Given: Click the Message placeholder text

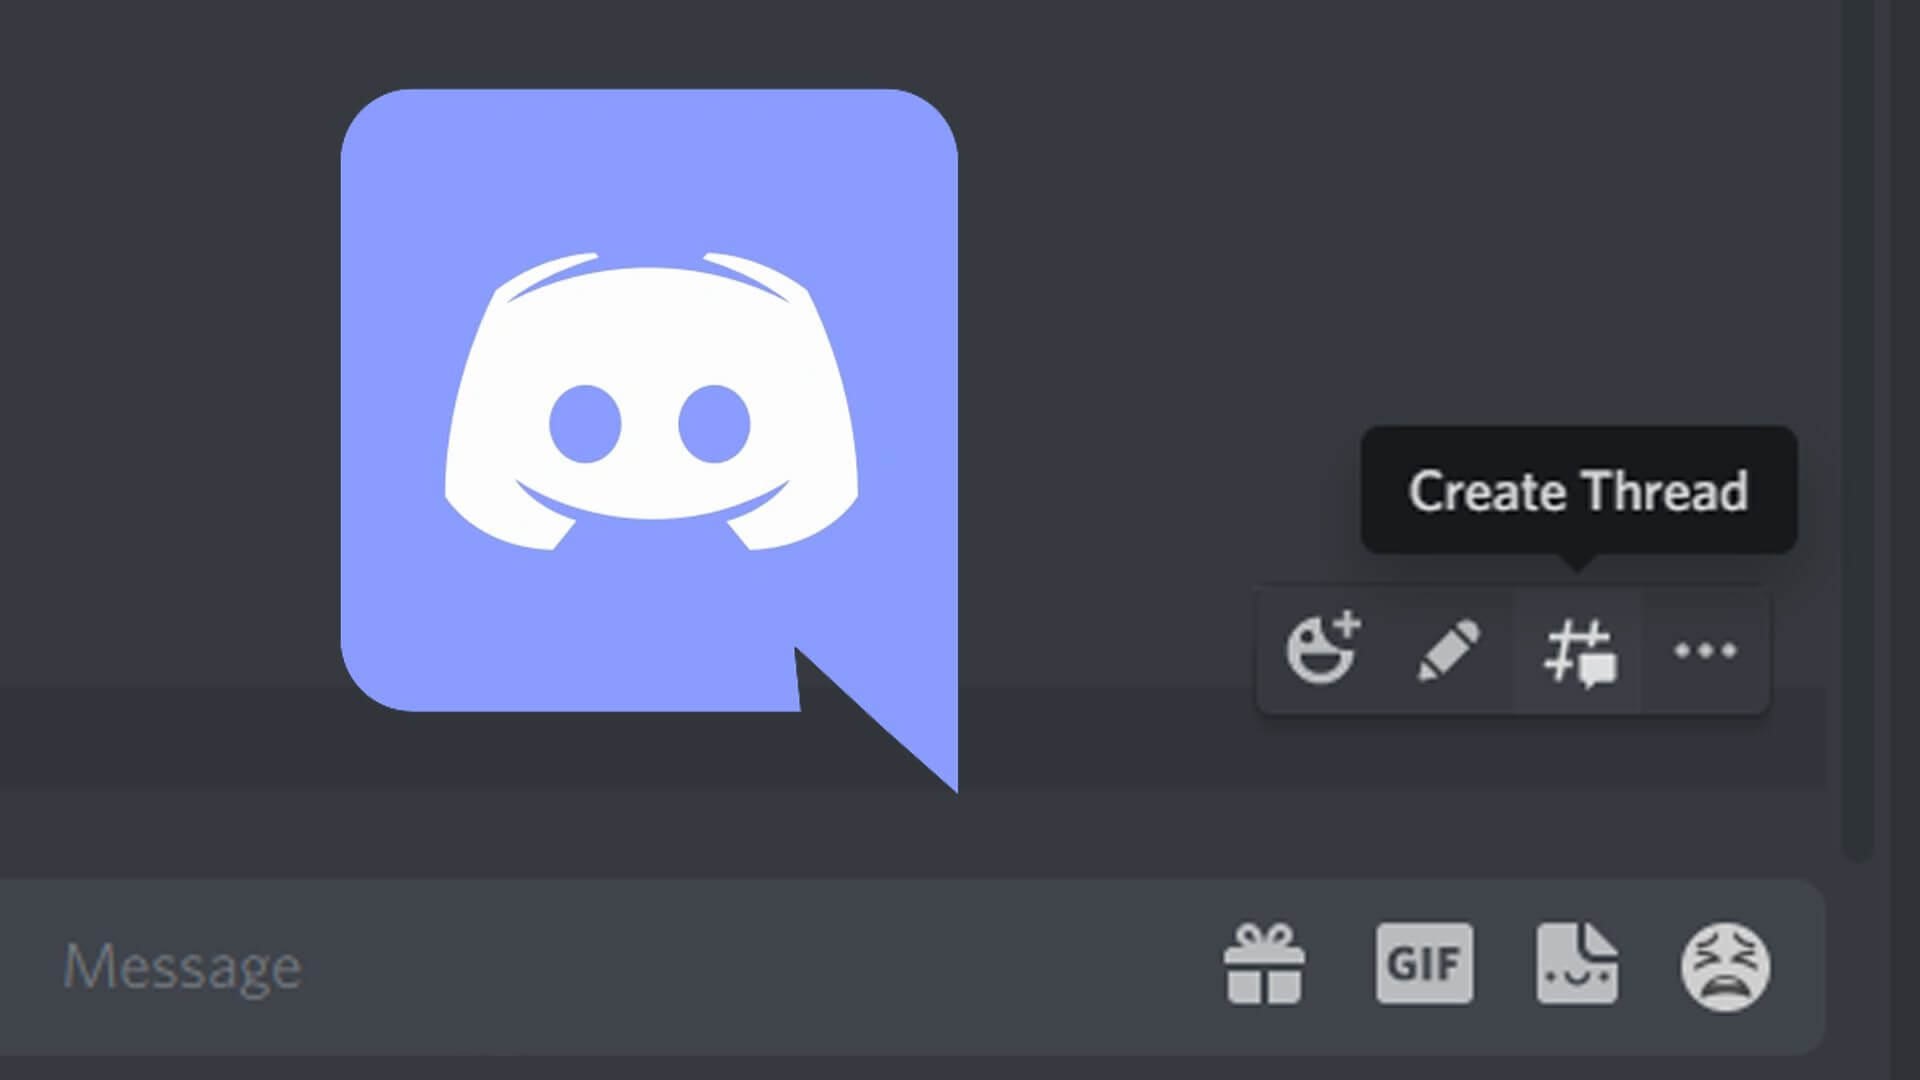Looking at the screenshot, I should (x=182, y=967).
